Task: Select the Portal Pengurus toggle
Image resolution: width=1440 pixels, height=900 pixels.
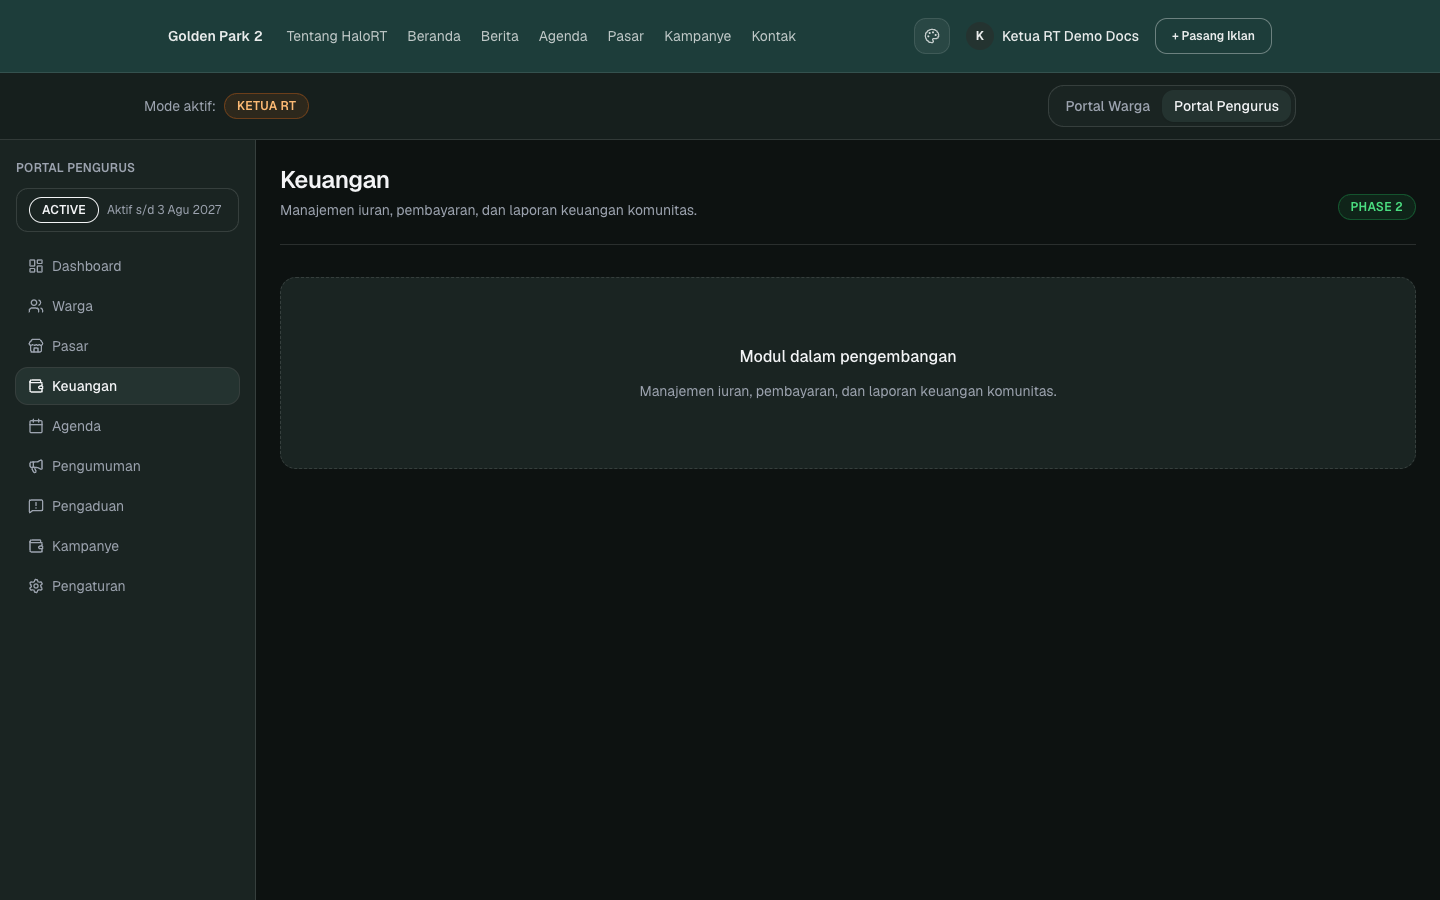Action: tap(1226, 106)
